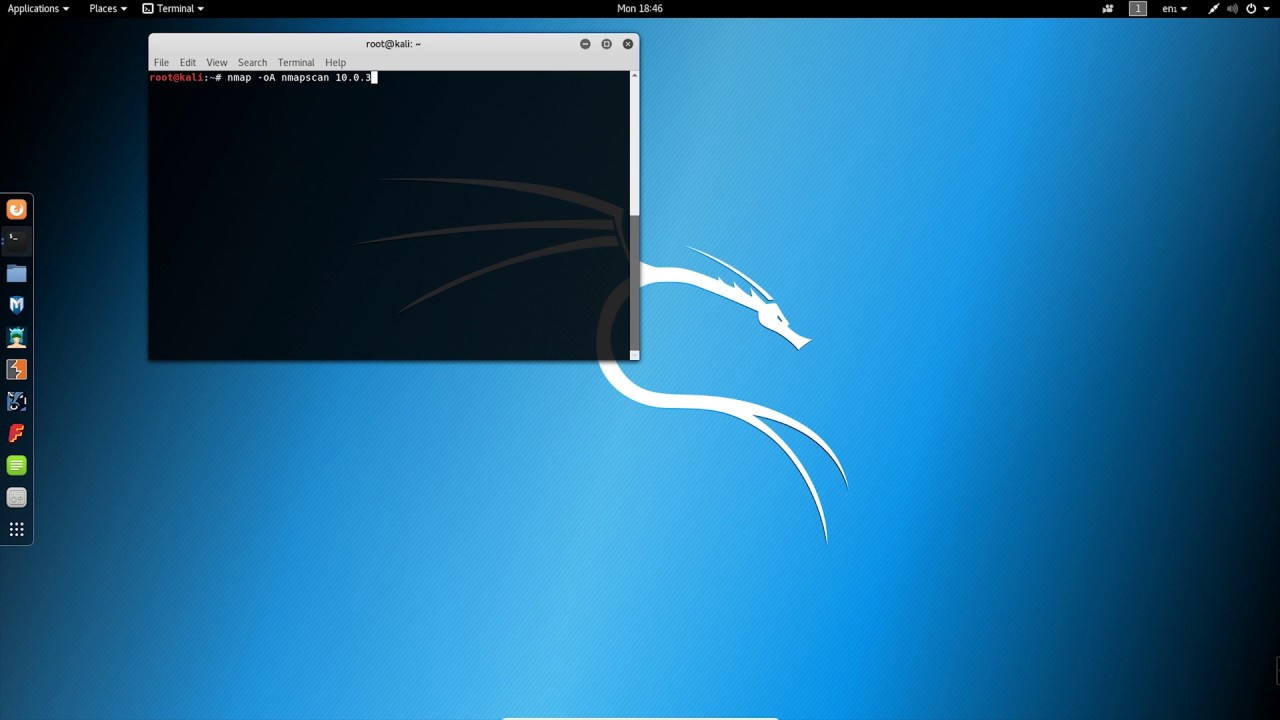The image size is (1280, 720).
Task: Open the Terminal app menu in top bar
Action: tap(173, 8)
